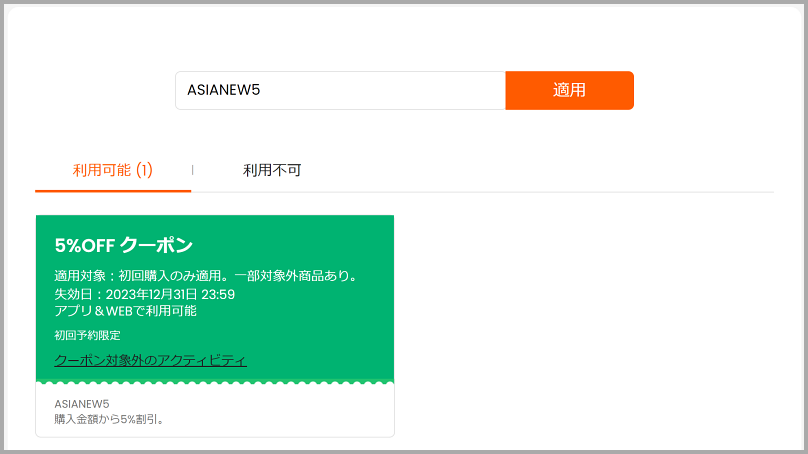Click the 購入金額から5%割引。 description
Viewport: 808px width, 454px height.
(109, 419)
